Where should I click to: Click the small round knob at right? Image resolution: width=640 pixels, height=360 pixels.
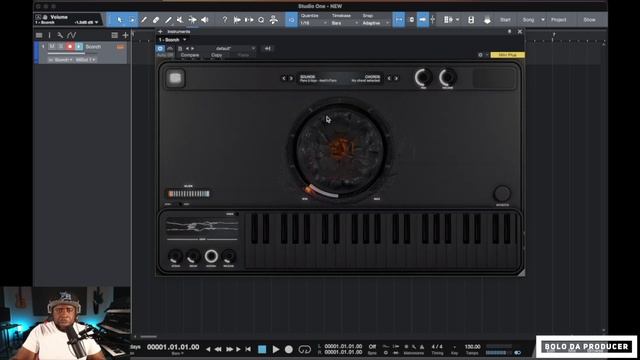pos(502,193)
